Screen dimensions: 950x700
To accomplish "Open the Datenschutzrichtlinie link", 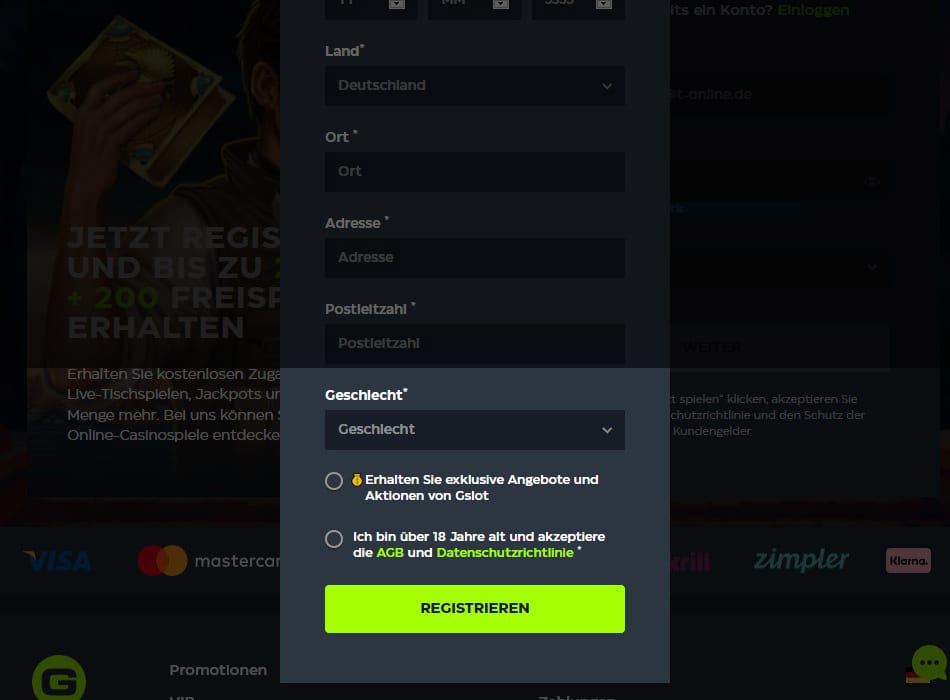I will 505,553.
